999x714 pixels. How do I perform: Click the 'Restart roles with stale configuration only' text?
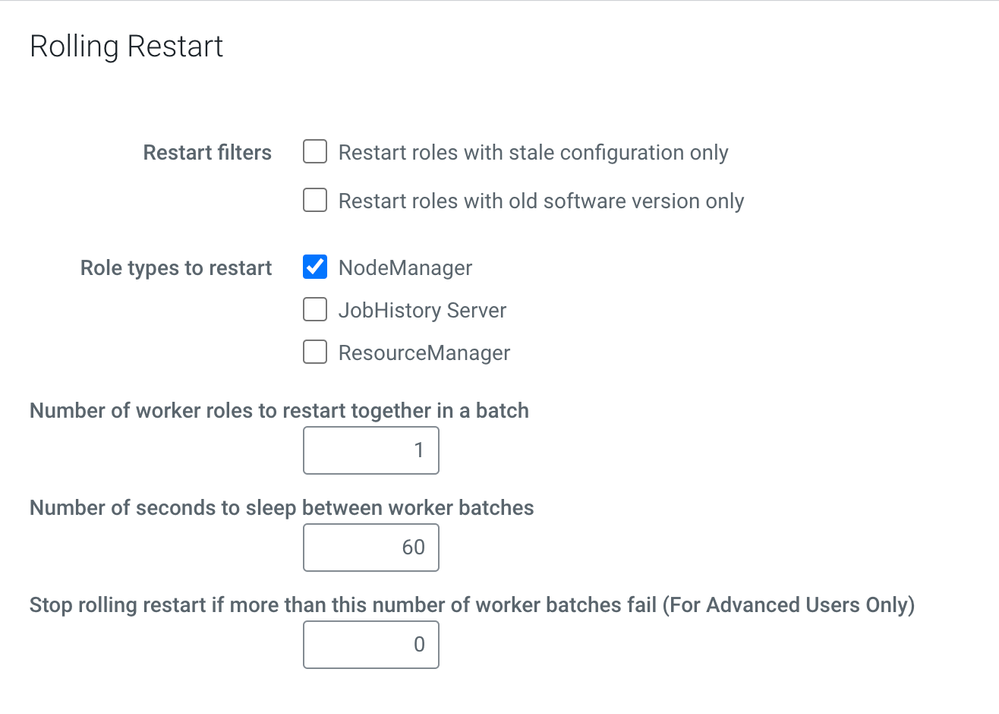[x=533, y=153]
